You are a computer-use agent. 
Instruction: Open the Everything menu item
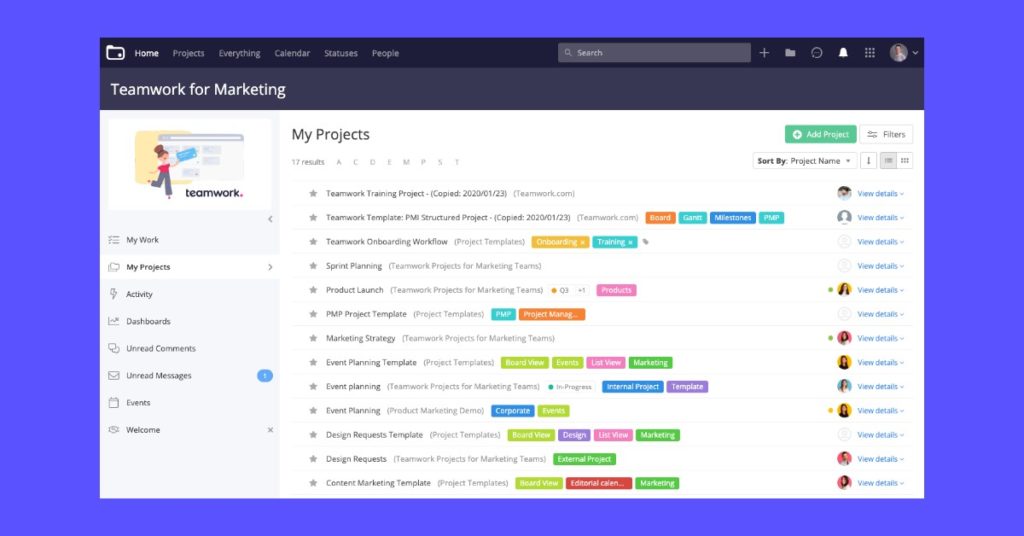coord(239,54)
